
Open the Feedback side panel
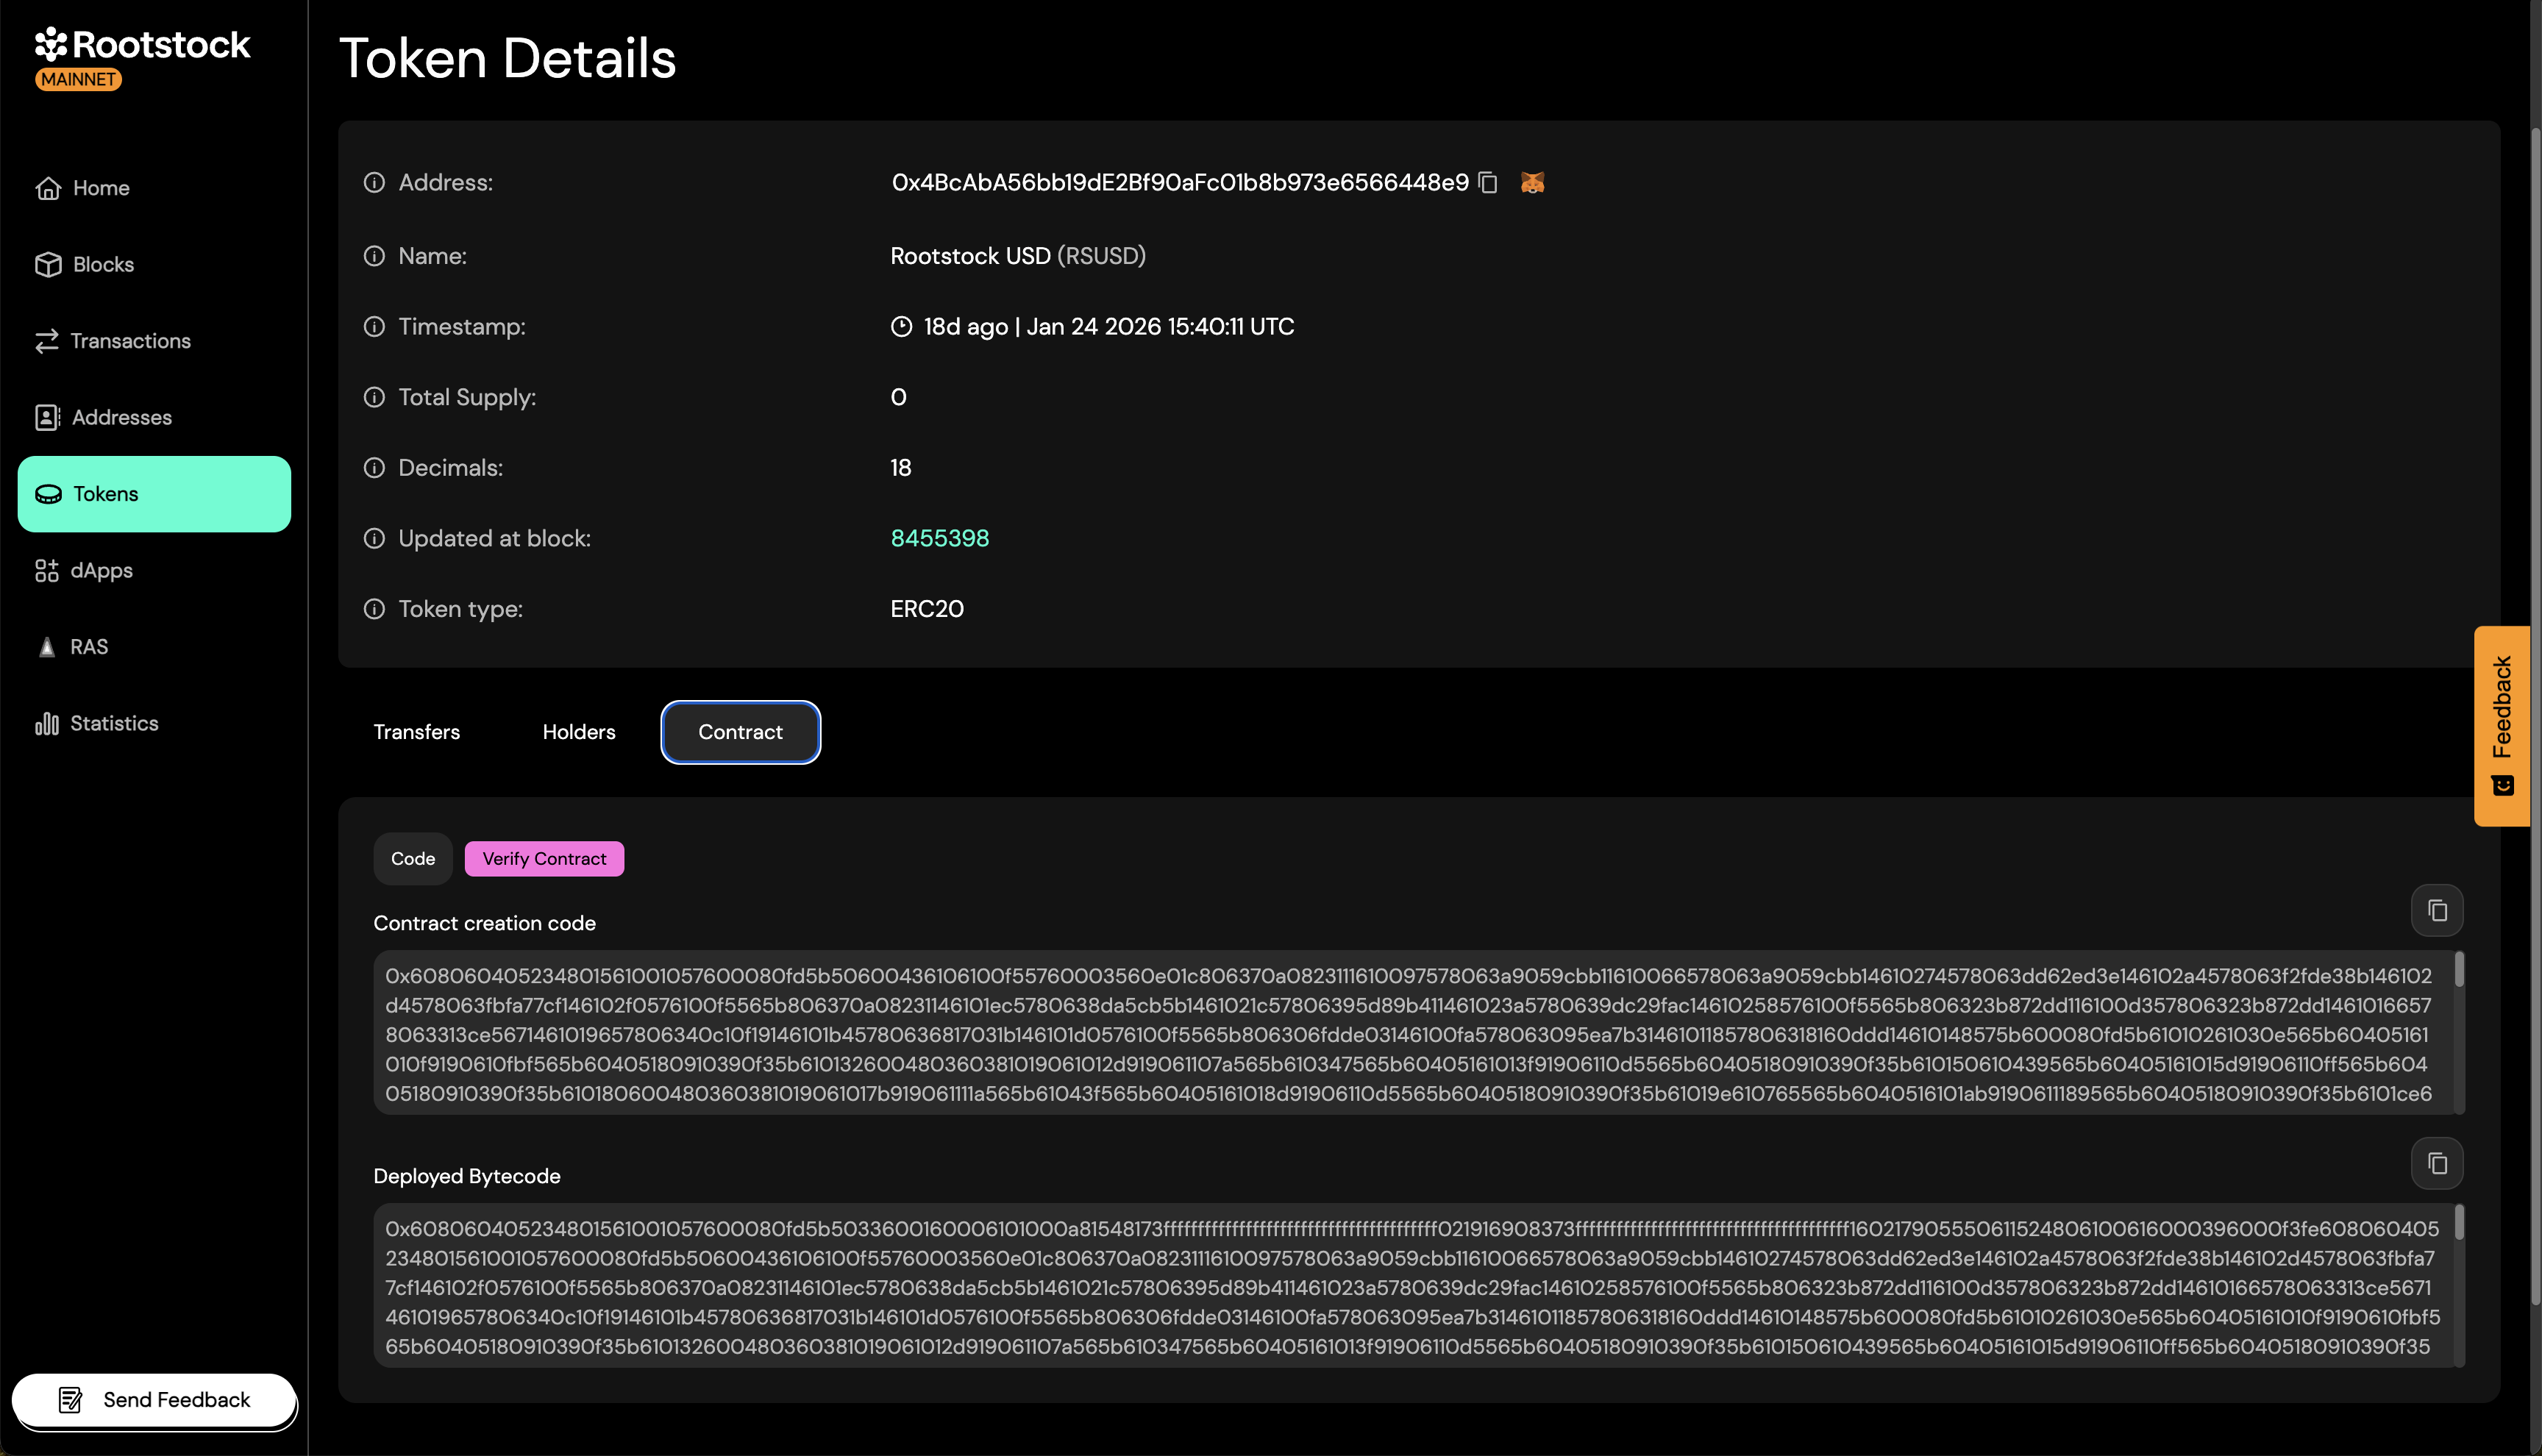click(x=2503, y=725)
